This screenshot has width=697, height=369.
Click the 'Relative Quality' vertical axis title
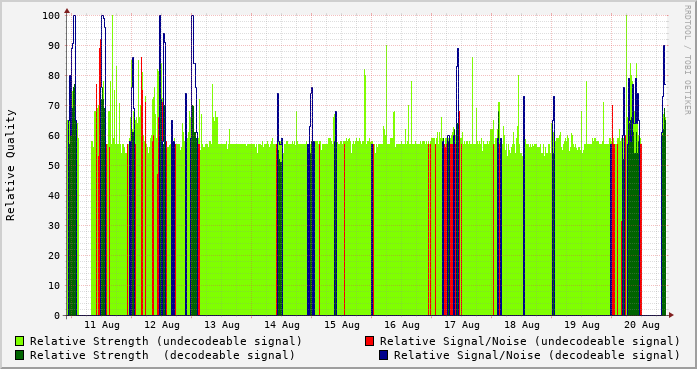coord(10,165)
